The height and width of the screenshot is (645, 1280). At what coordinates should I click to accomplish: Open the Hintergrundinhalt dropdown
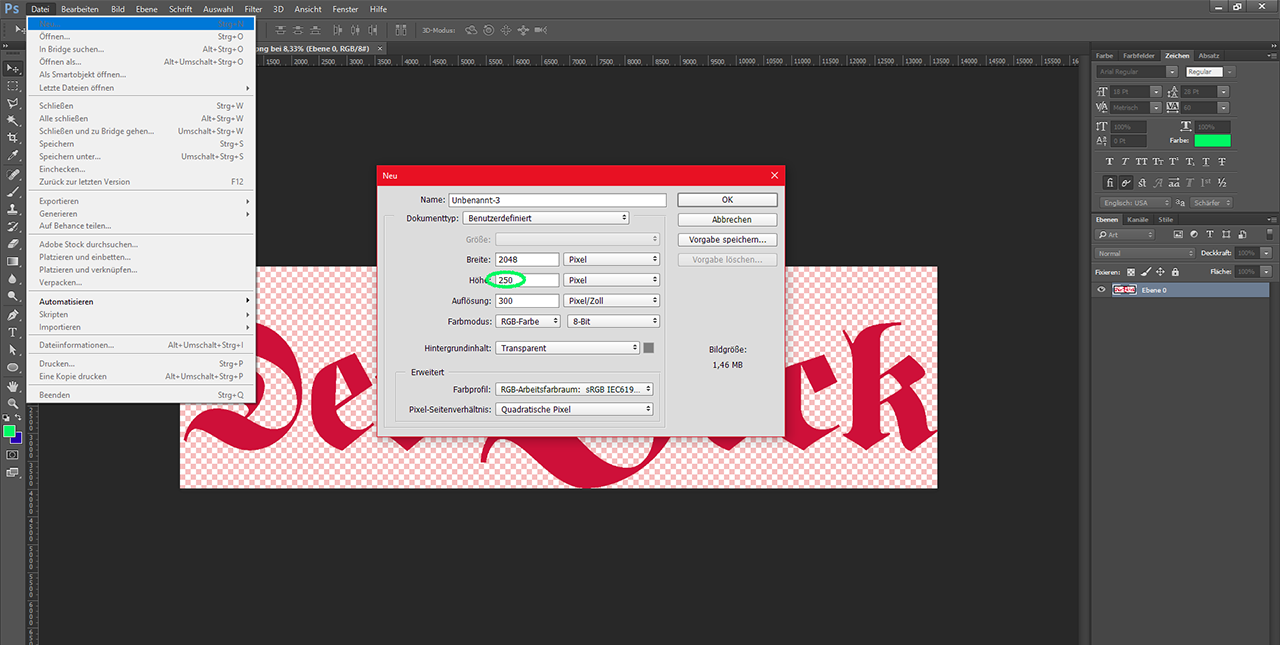(x=565, y=348)
